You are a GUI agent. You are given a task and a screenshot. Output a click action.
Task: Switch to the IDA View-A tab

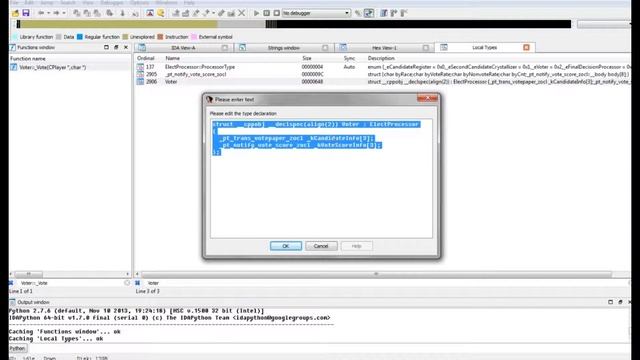tap(183, 48)
